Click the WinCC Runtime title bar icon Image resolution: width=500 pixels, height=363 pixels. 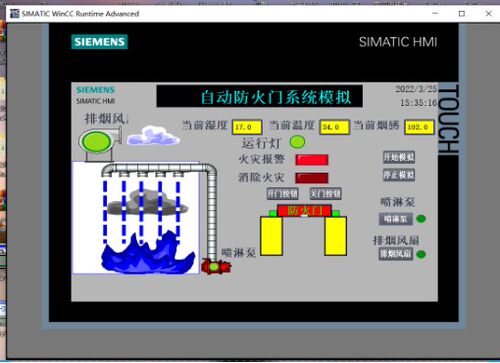pos(15,14)
